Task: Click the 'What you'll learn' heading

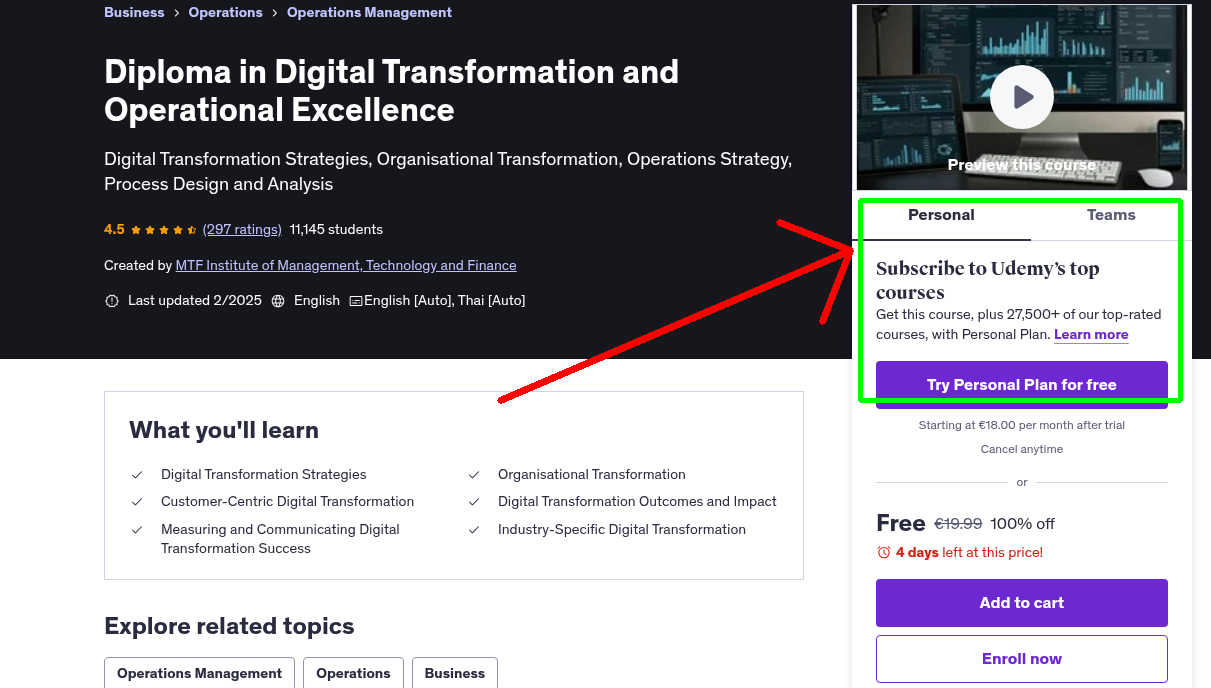Action: (x=224, y=430)
